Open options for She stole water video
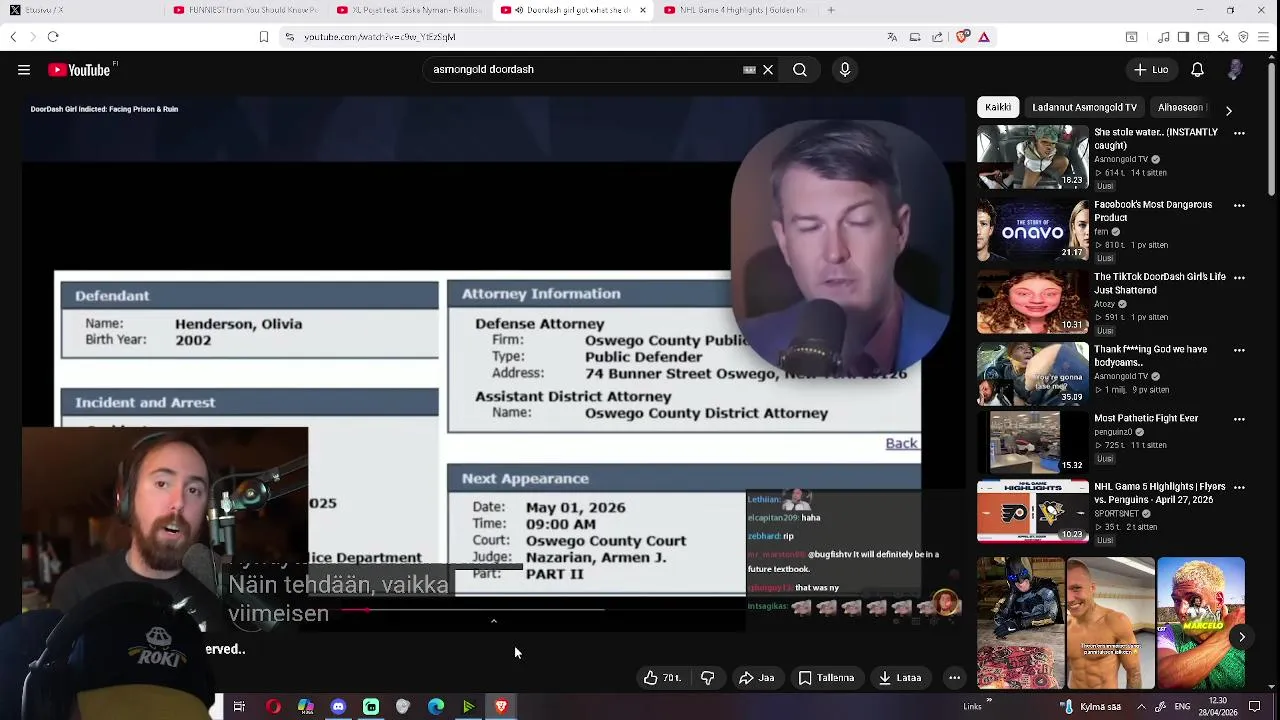 (1239, 133)
